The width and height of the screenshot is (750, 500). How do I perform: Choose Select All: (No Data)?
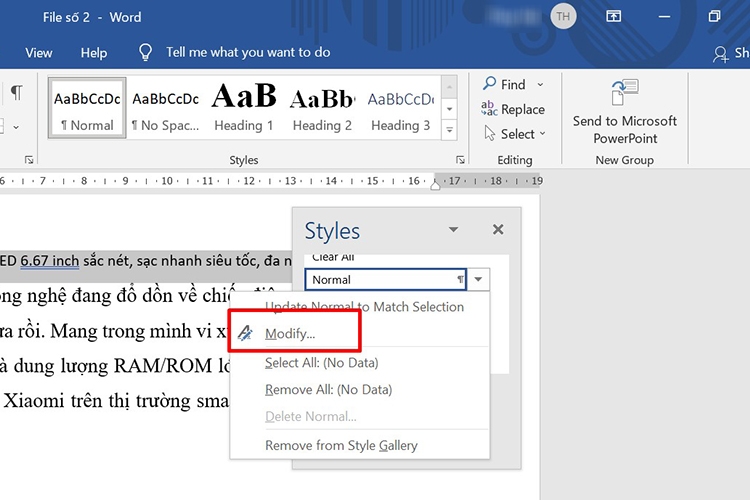coord(321,363)
